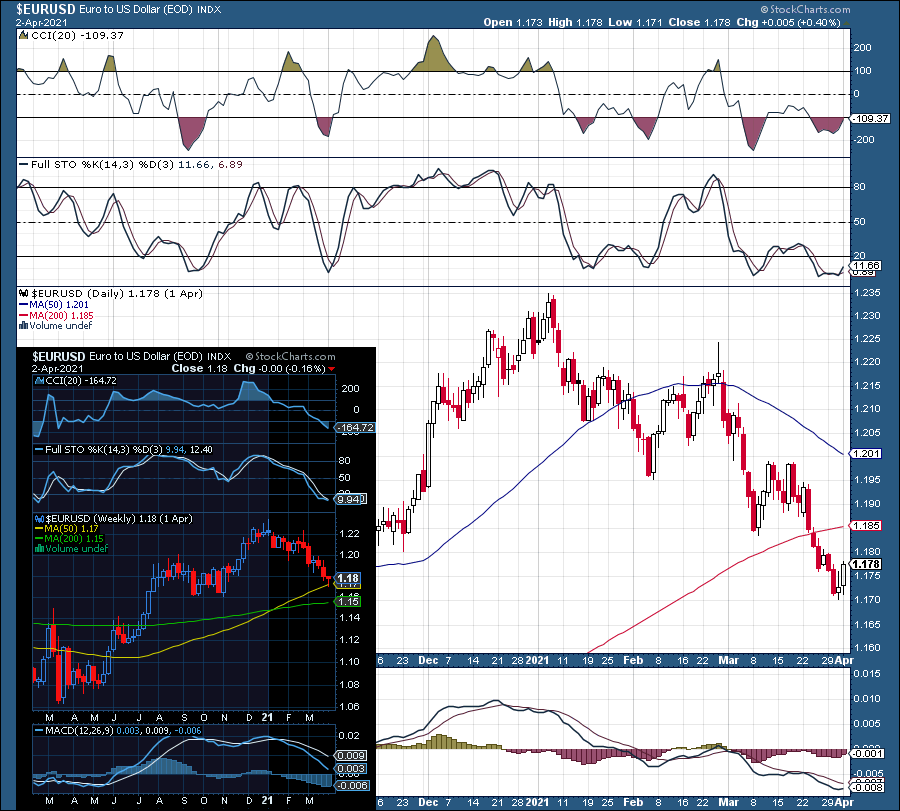Screen dimensions: 900x811
Task: Click the 'Close 1.178' value in the header
Action: [x=699, y=22]
